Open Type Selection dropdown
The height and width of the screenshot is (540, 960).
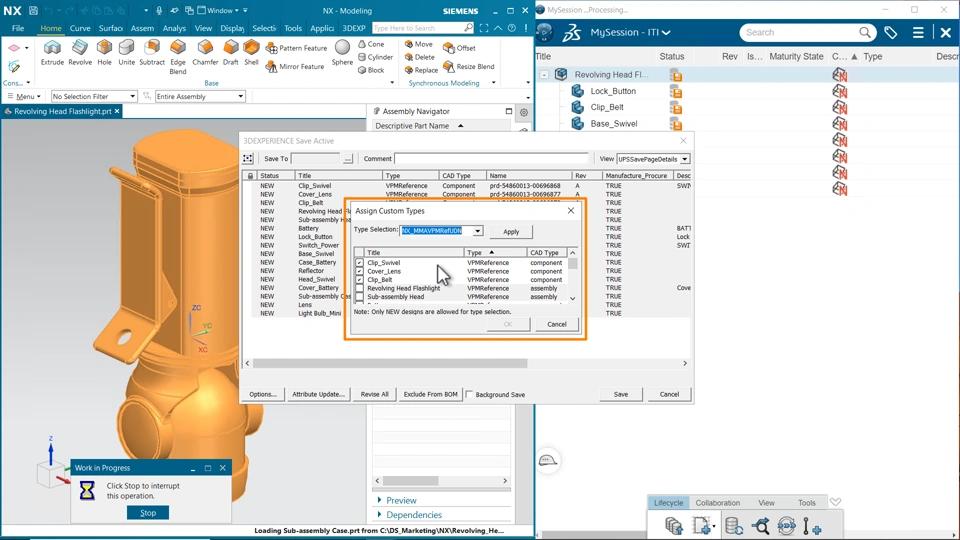pyautogui.click(x=478, y=231)
